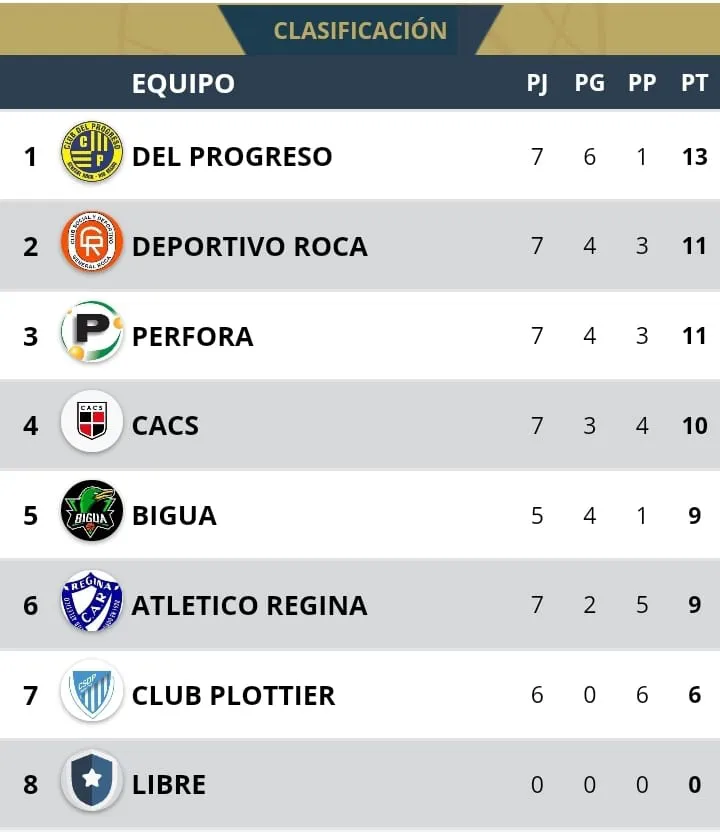Select the PERFORA team name

coord(192,336)
